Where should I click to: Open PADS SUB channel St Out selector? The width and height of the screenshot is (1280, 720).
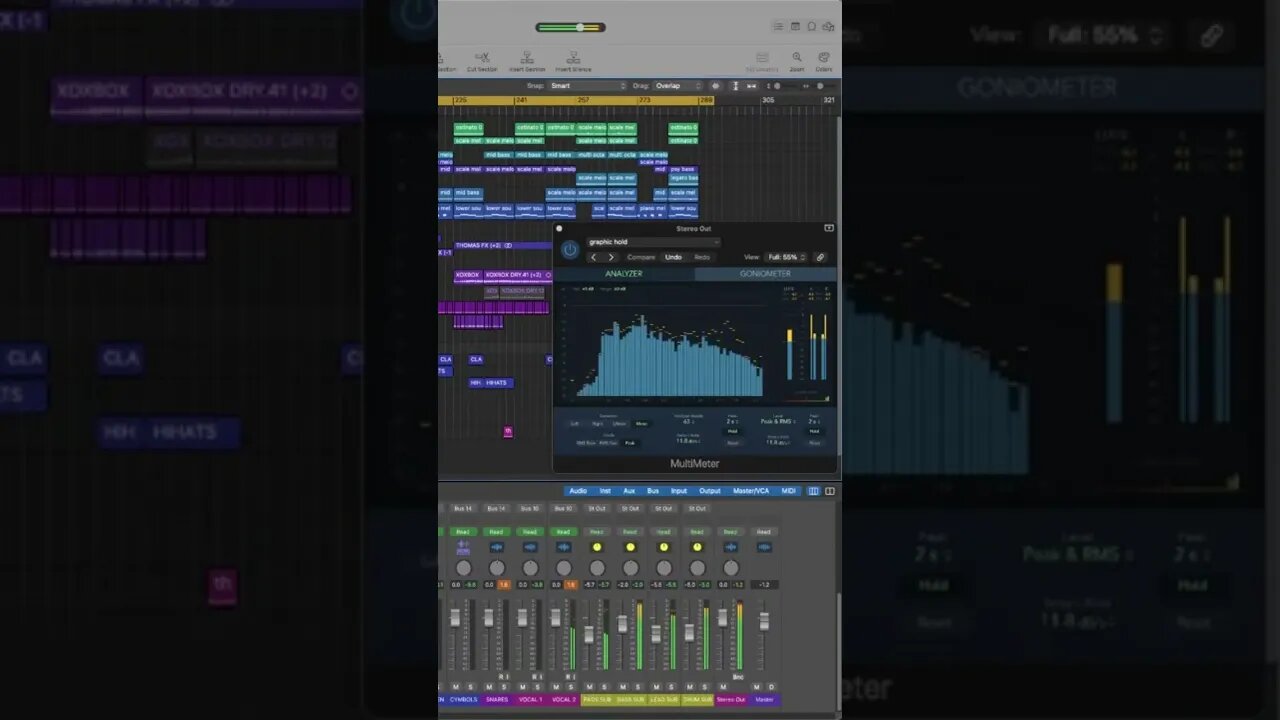point(597,508)
